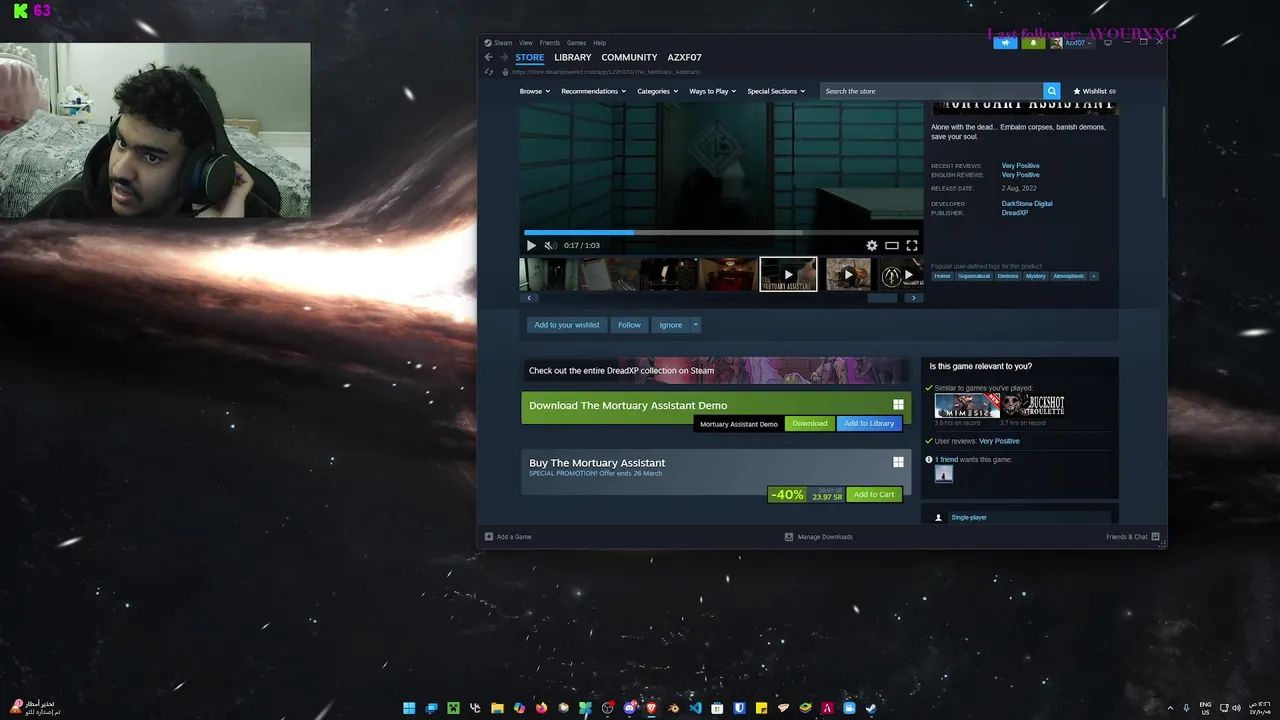Screen dimensions: 1280x720
Task: Open the Wishlist page
Action: coord(1094,91)
